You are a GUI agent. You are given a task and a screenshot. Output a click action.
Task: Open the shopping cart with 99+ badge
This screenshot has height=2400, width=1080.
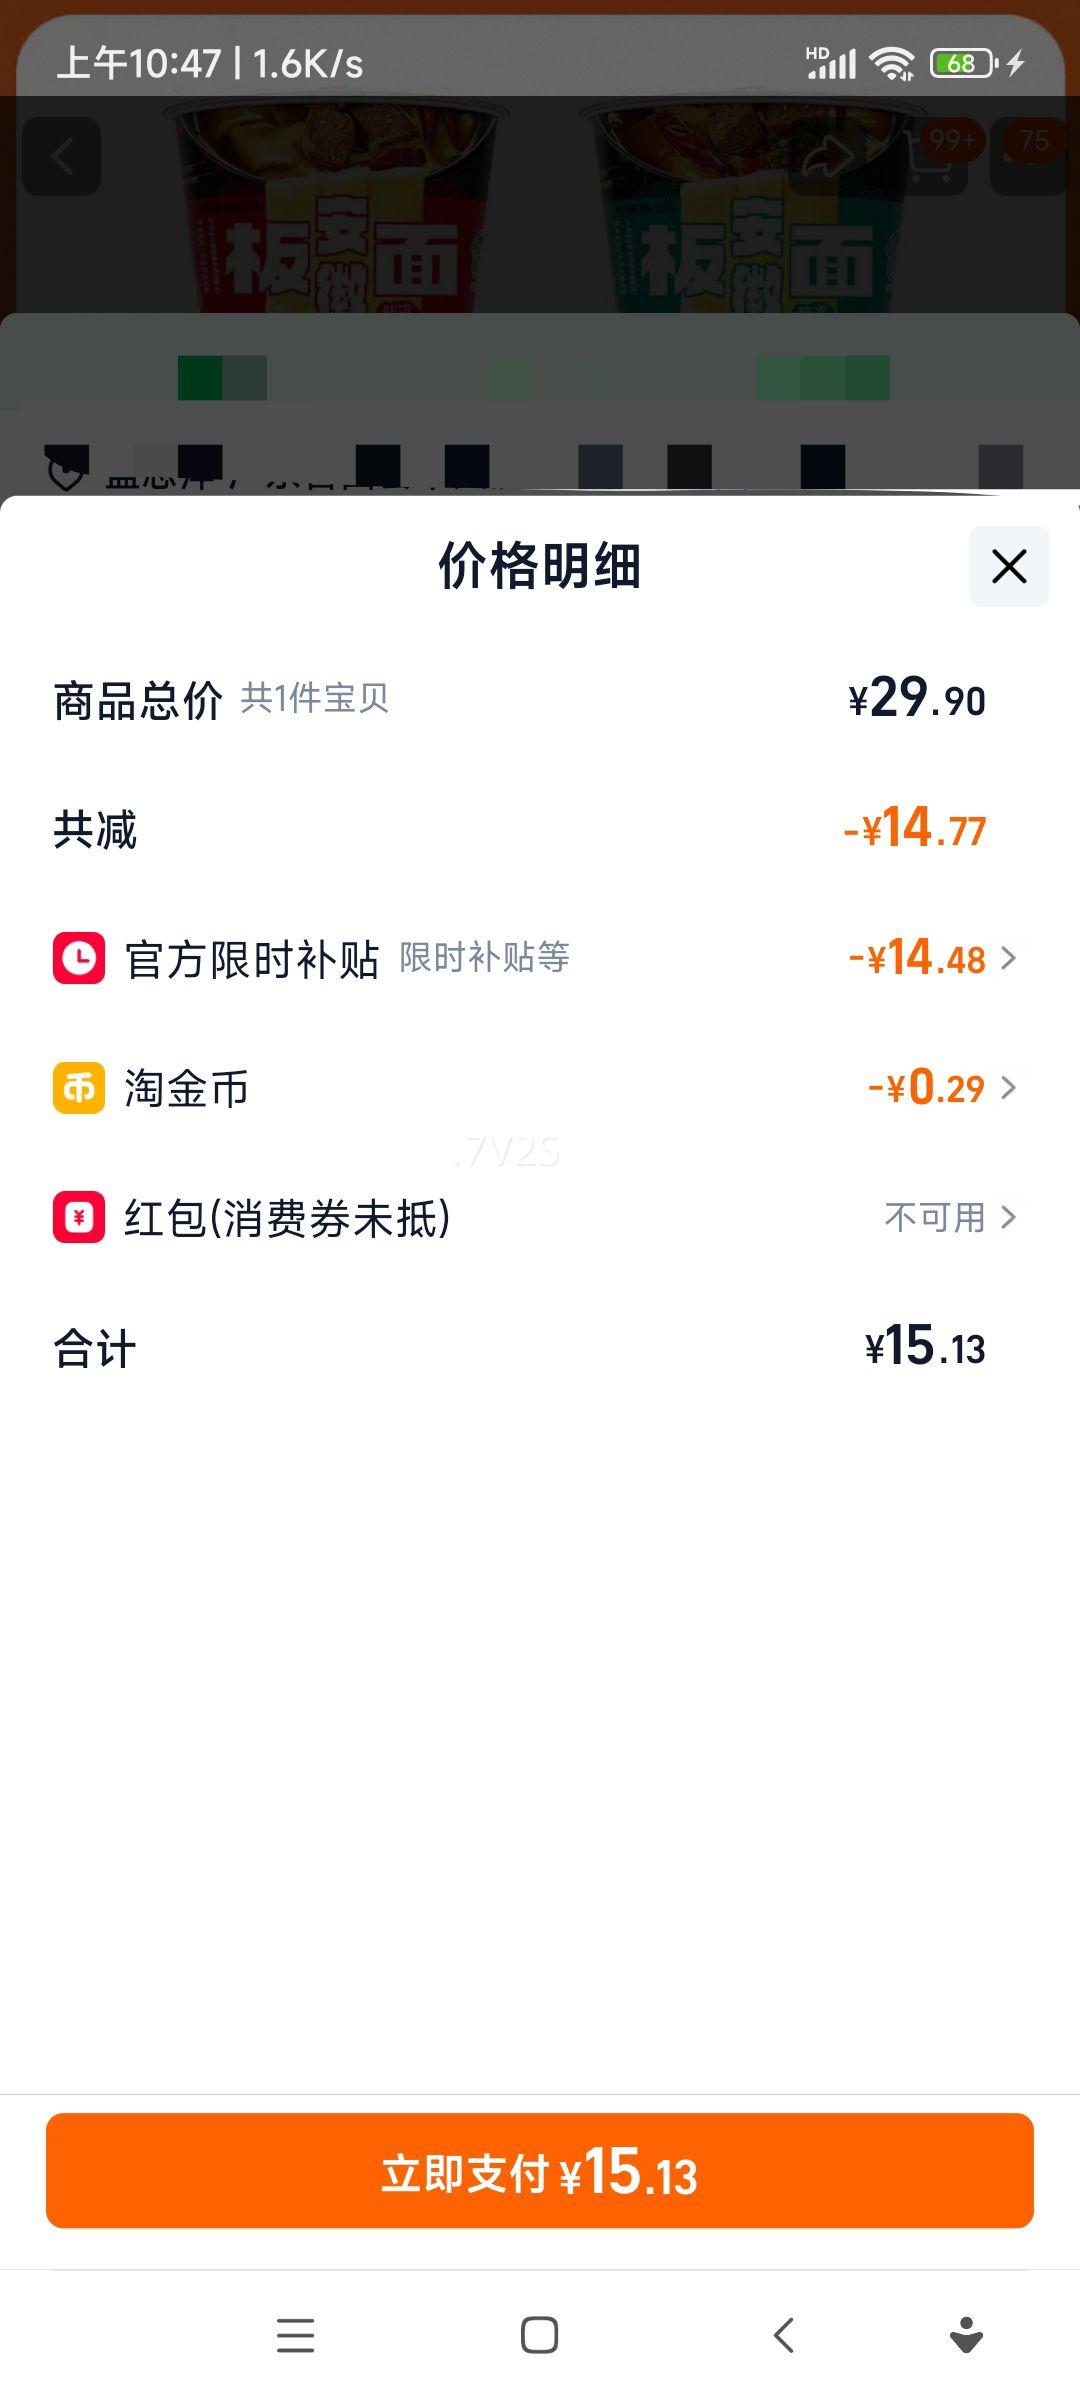[x=930, y=158]
